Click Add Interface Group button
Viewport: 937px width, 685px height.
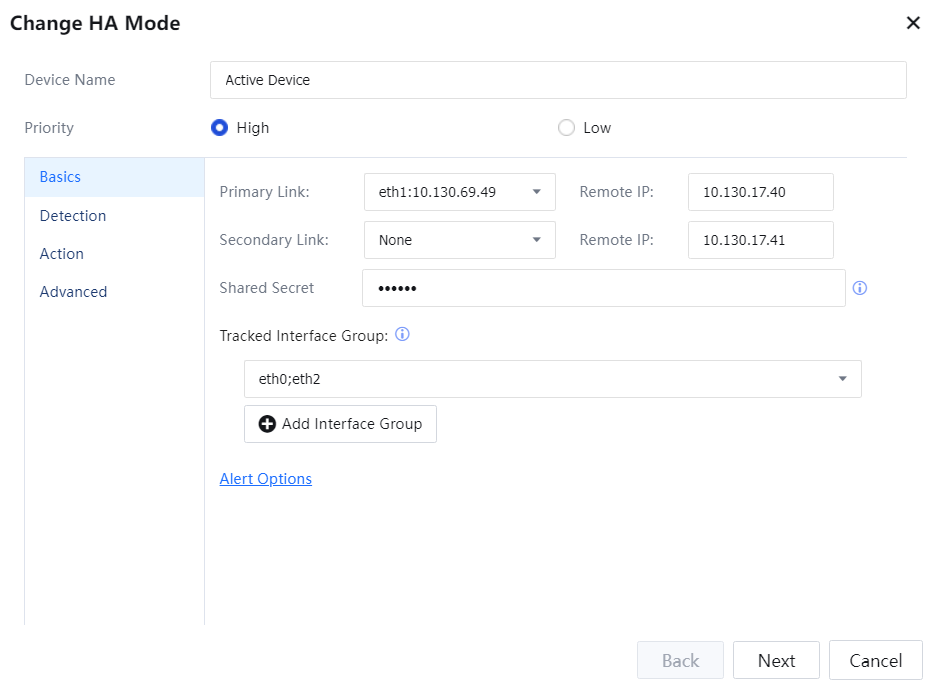tap(340, 424)
